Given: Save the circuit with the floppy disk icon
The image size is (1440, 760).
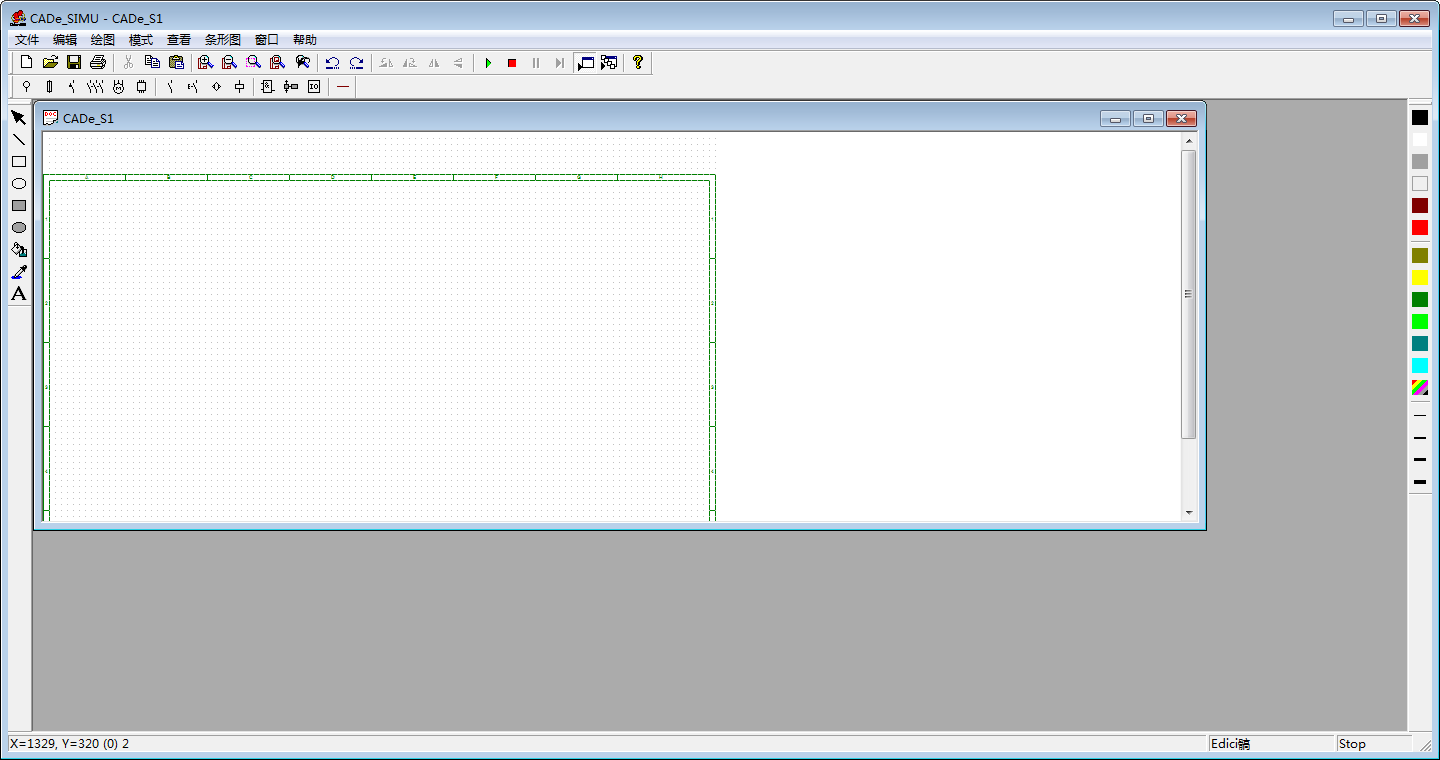Looking at the screenshot, I should coord(74,62).
